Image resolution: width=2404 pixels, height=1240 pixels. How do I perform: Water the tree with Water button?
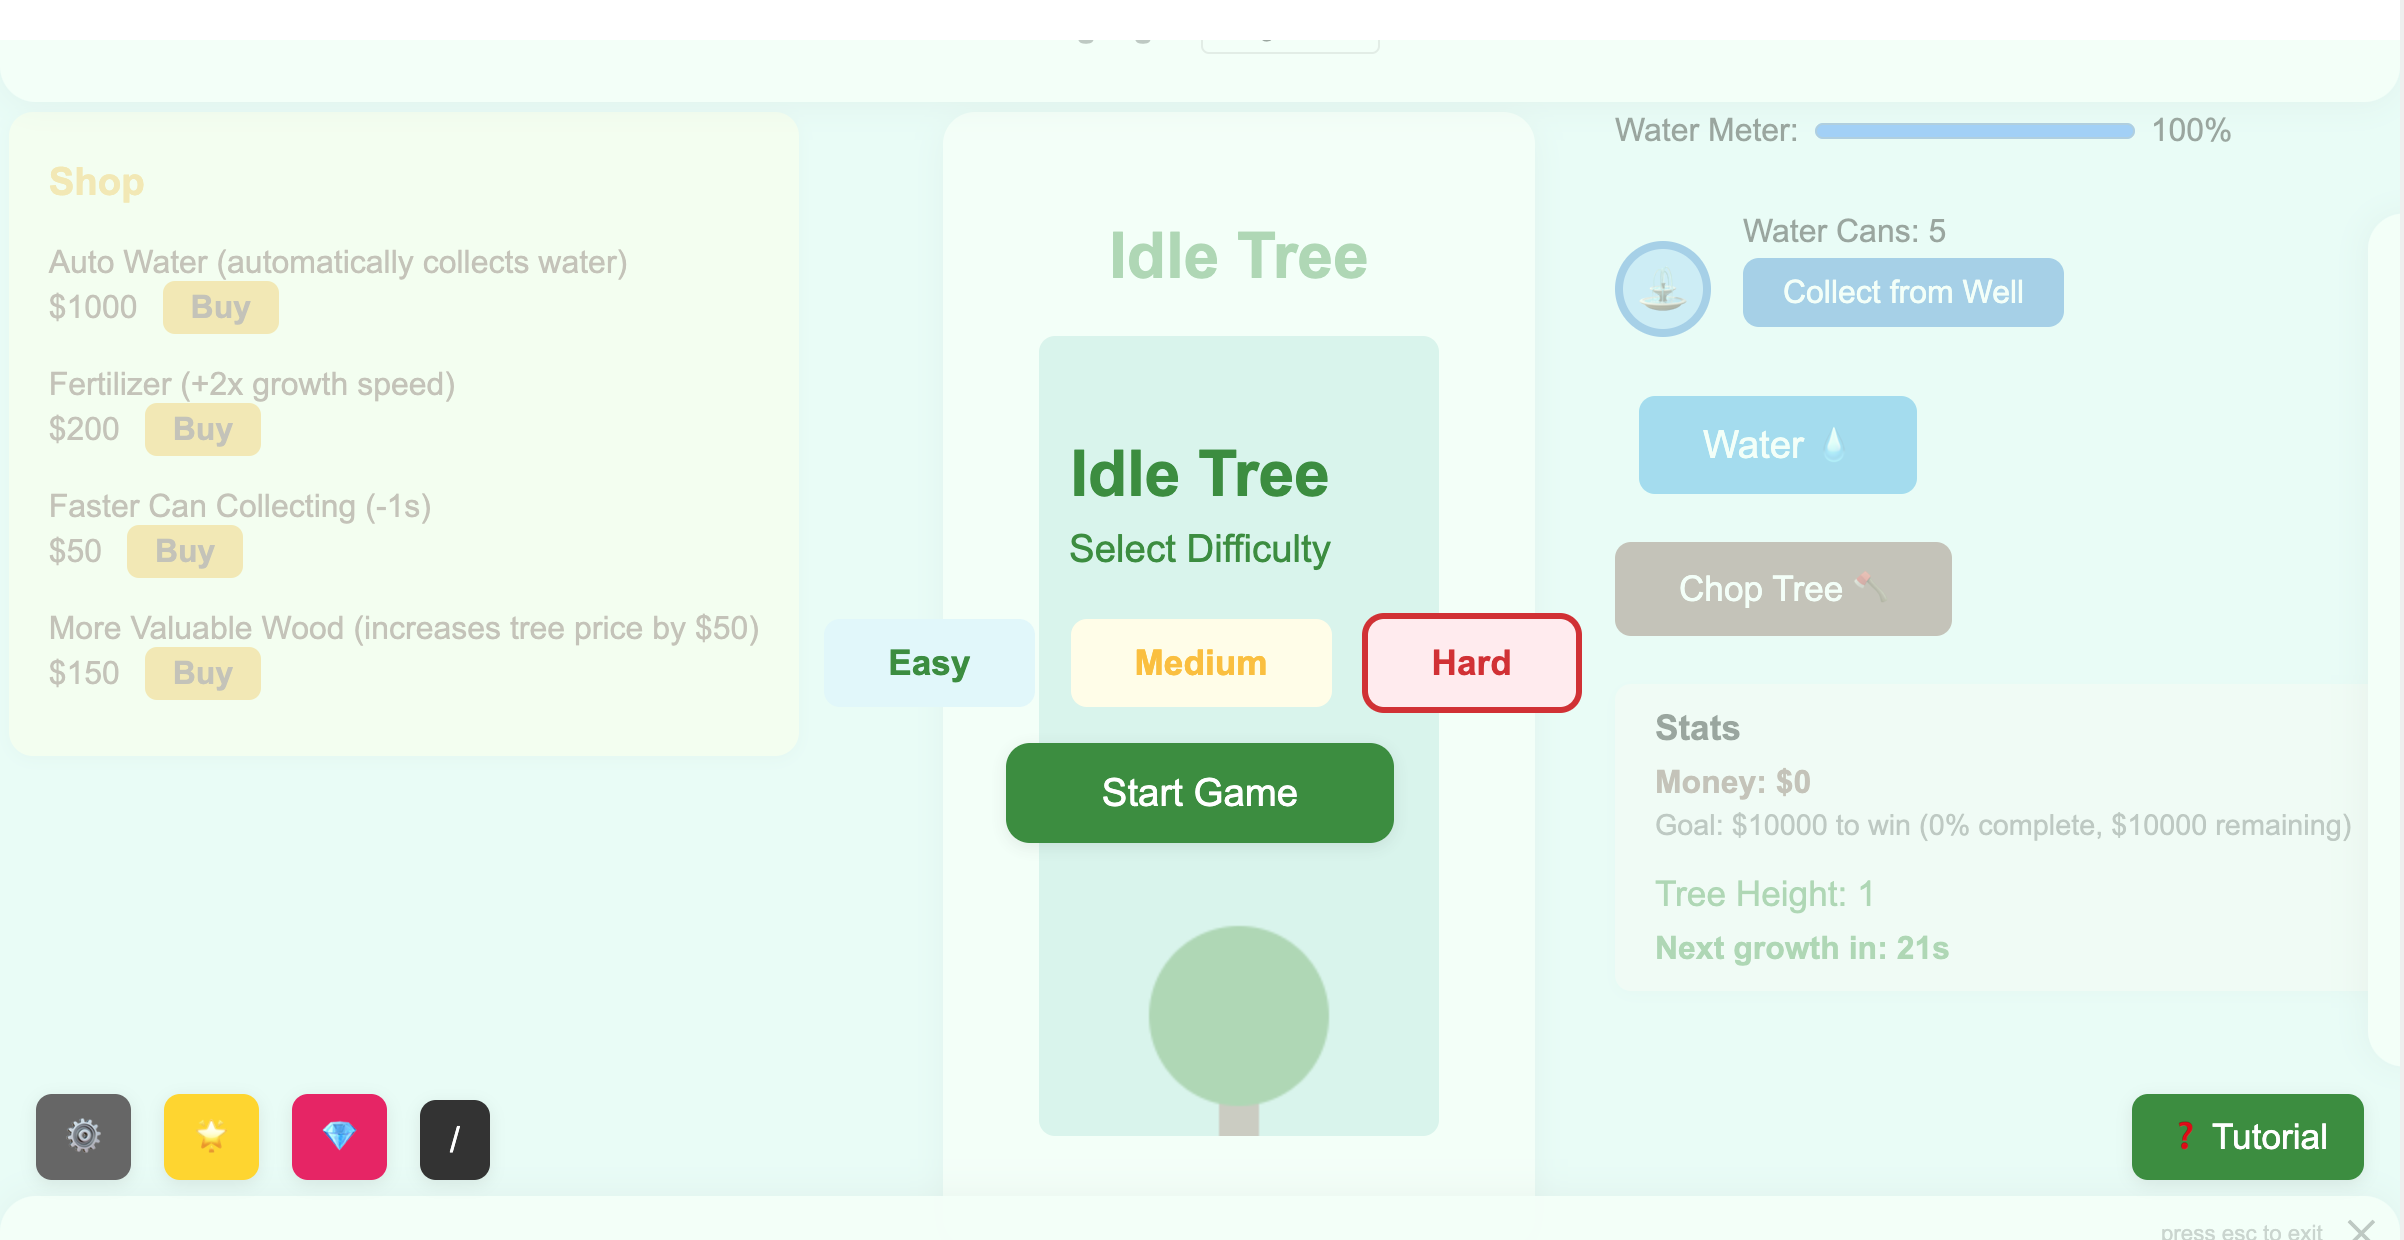pyautogui.click(x=1777, y=445)
